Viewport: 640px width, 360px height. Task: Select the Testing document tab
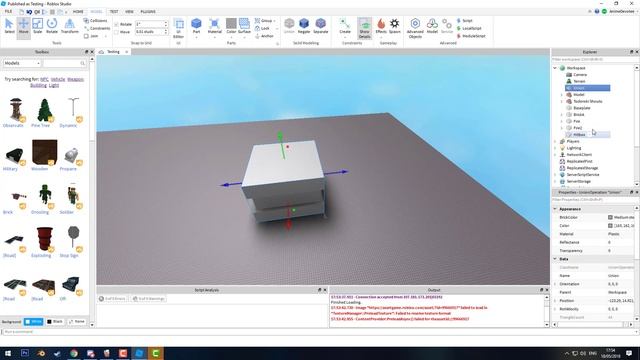(x=113, y=52)
